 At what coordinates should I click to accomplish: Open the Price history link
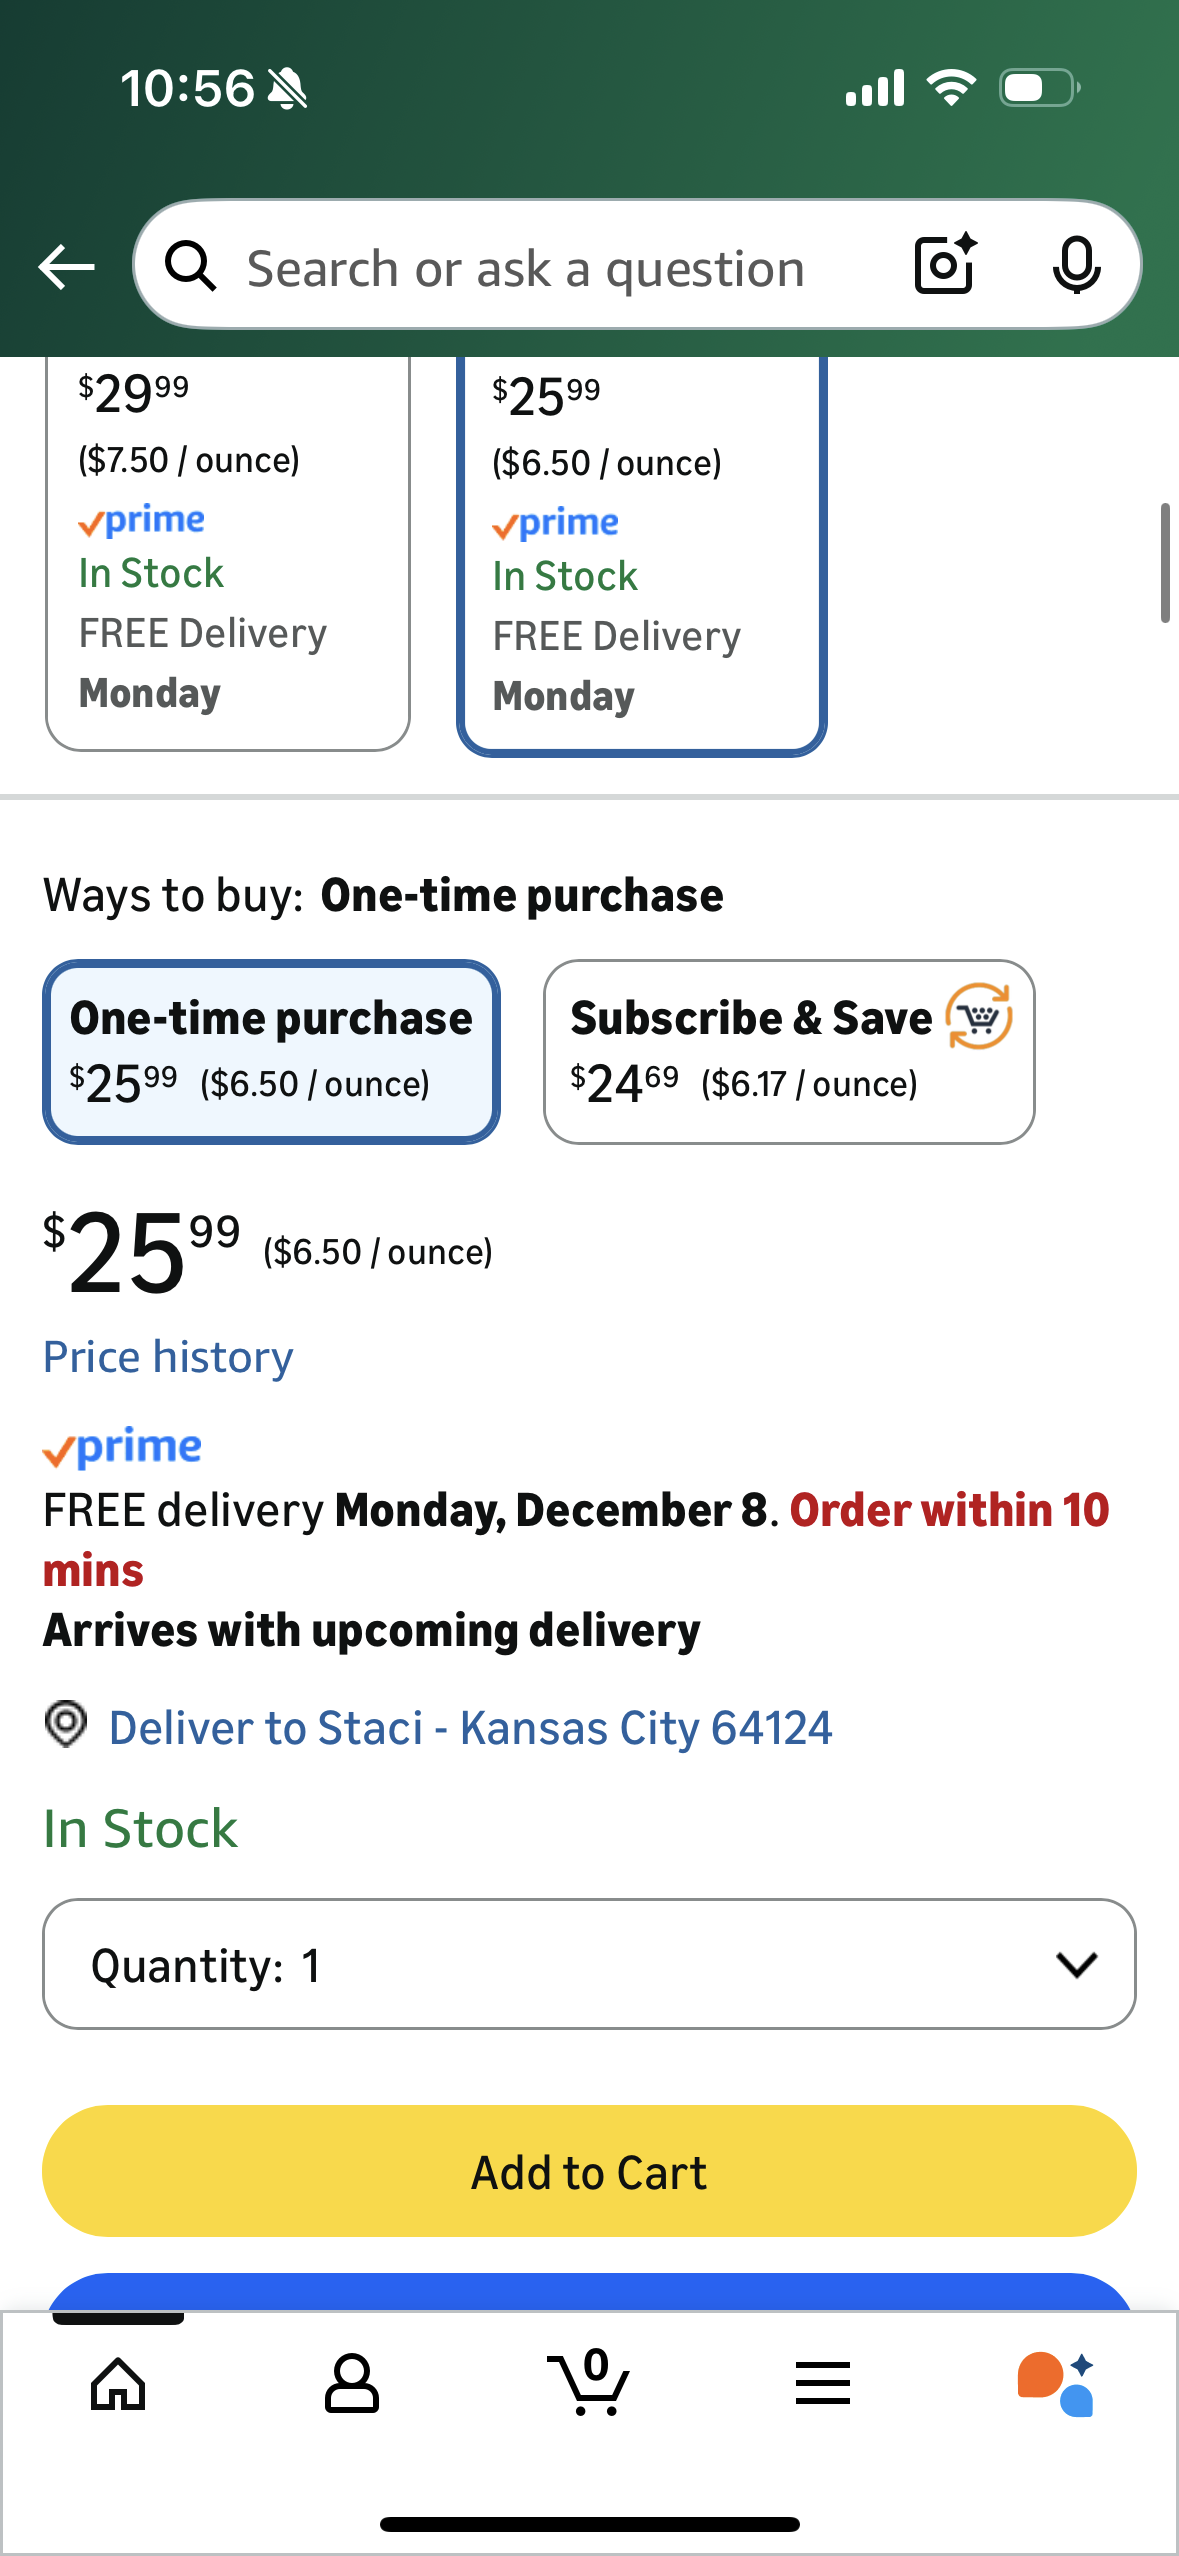tap(168, 1357)
